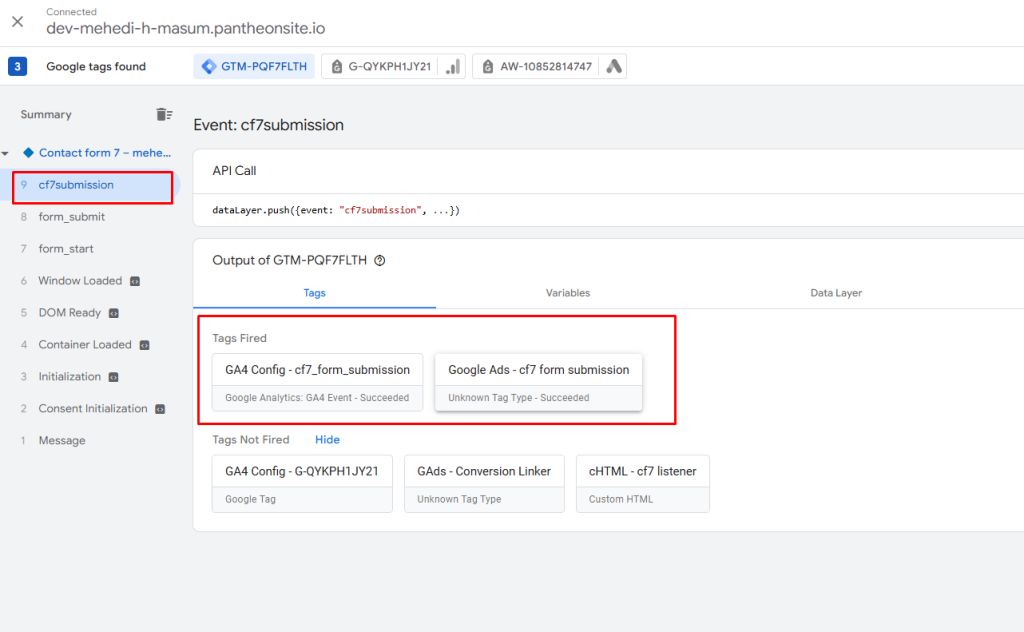Open GA4 Config - cf7_form_submission tag card
The image size is (1024, 632).
tap(317, 383)
